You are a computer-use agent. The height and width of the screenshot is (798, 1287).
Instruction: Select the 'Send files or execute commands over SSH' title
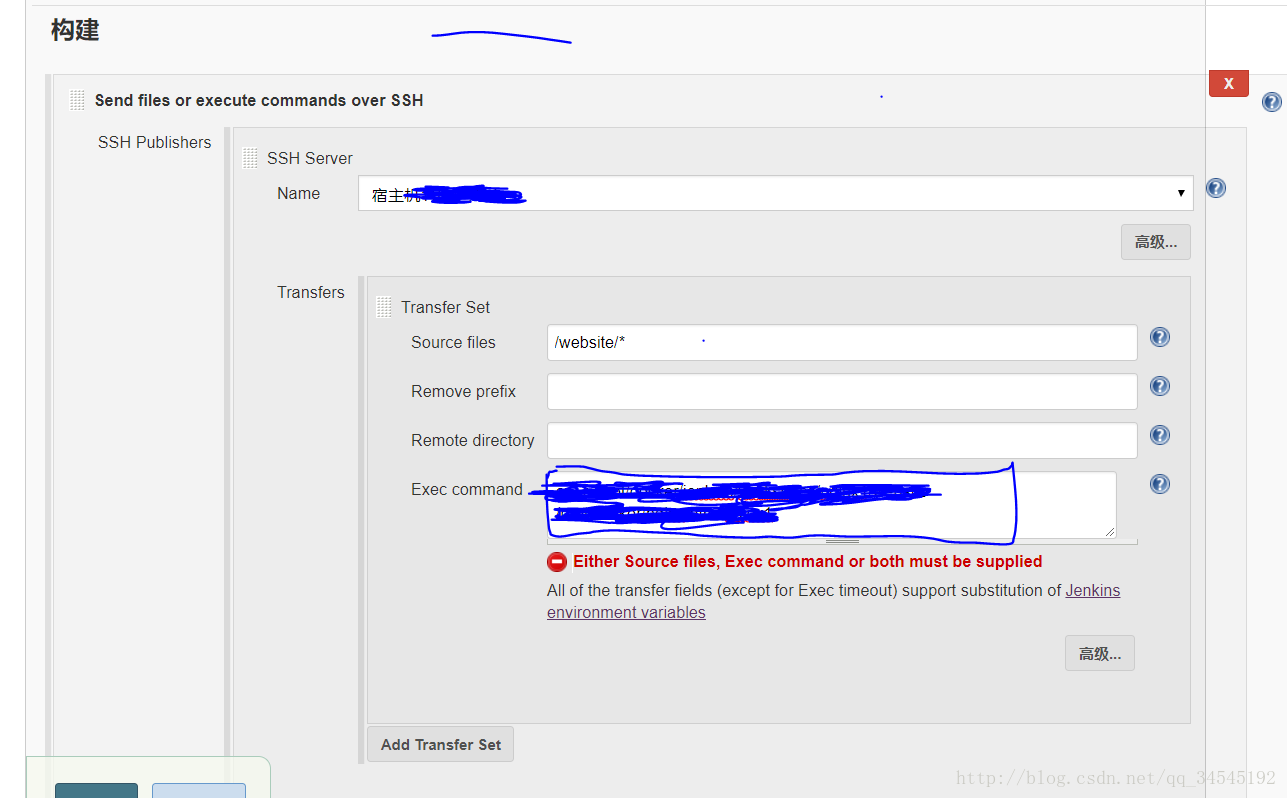259,100
